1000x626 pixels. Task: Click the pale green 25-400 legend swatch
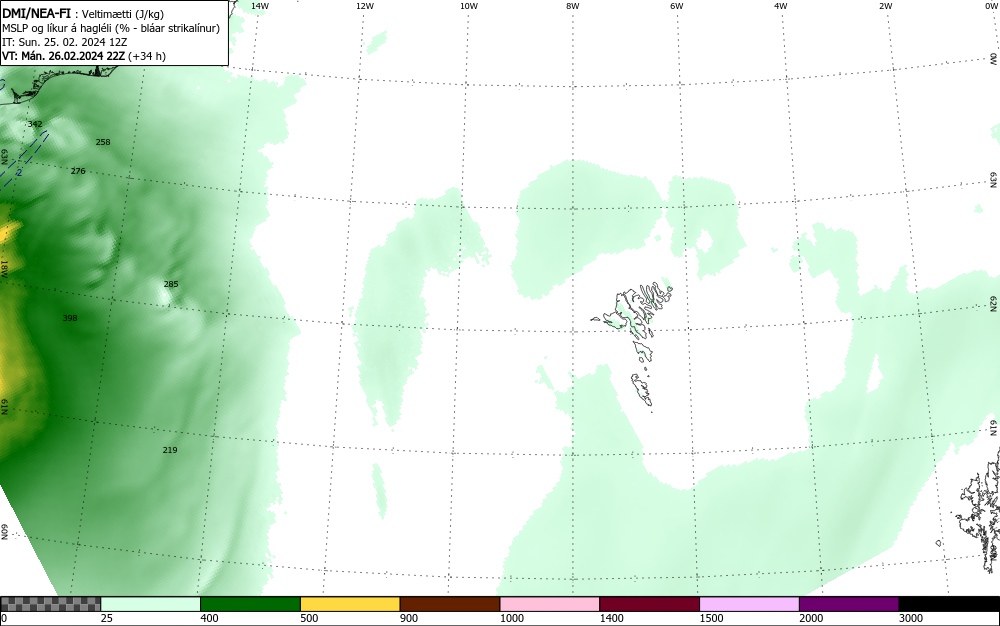click(151, 604)
